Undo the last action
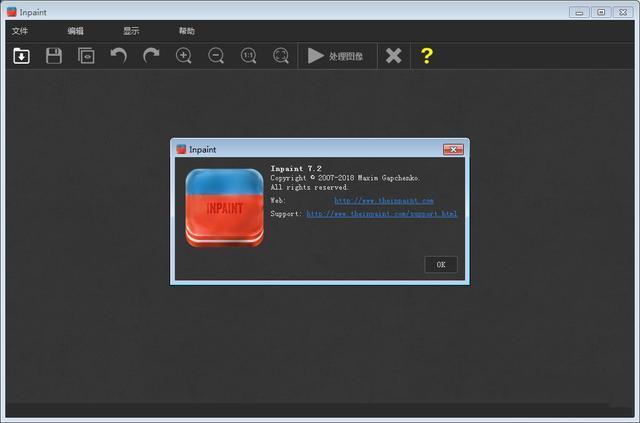The height and width of the screenshot is (423, 640). [118, 56]
